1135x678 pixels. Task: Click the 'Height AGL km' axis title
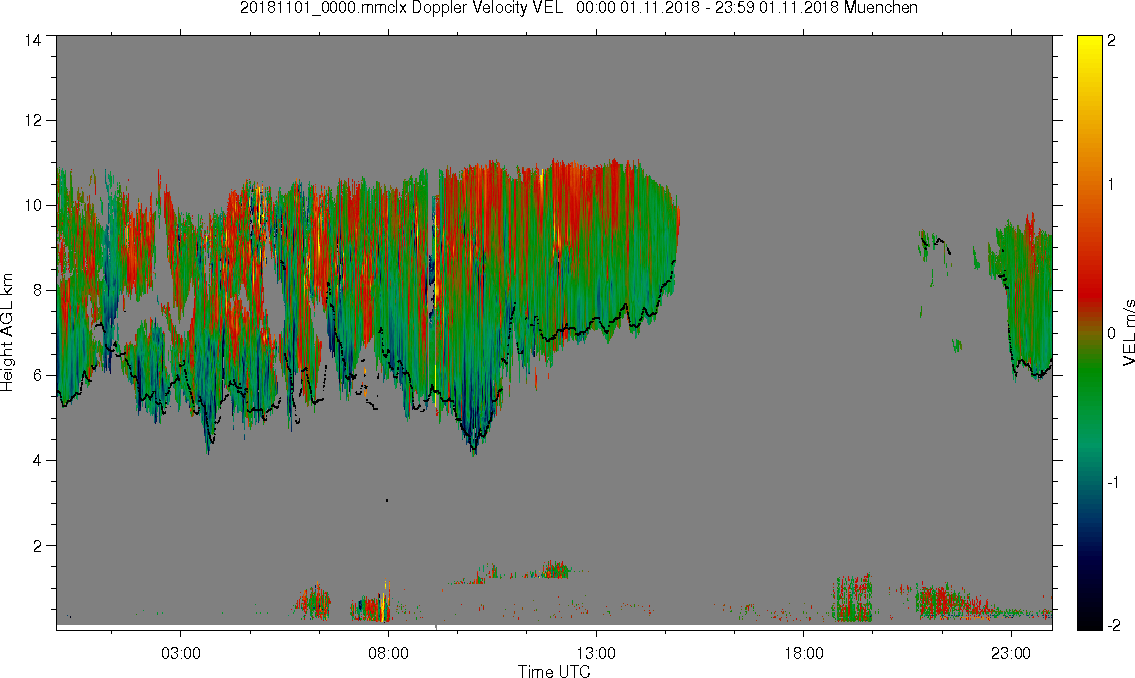pyautogui.click(x=7, y=333)
